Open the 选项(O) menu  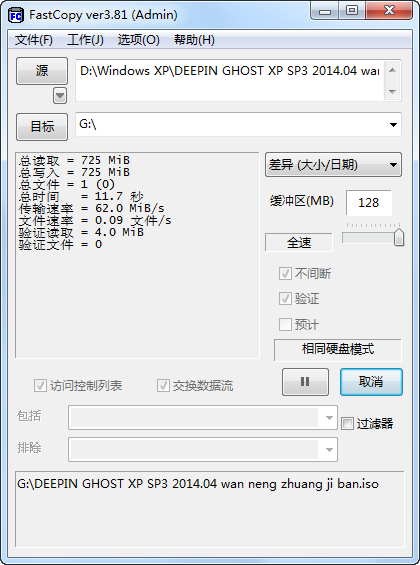point(139,40)
